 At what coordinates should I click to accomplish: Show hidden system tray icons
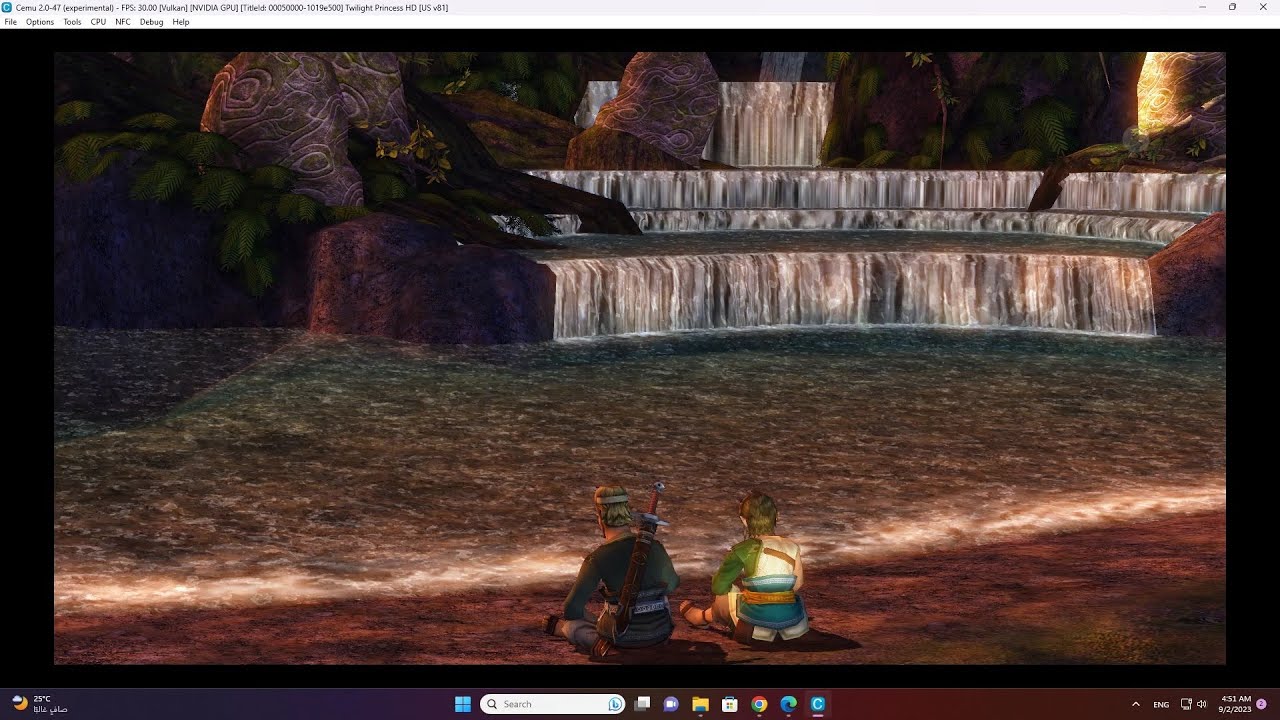click(1136, 704)
